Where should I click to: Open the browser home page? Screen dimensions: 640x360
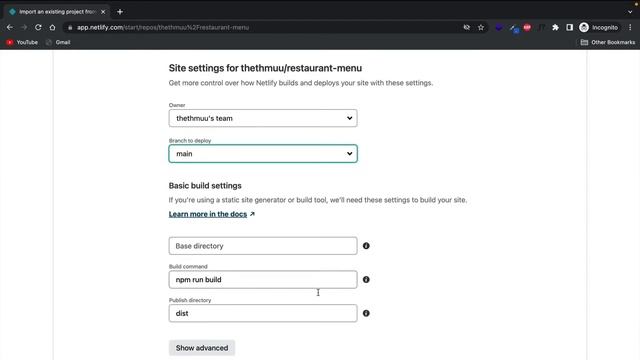tap(52, 27)
